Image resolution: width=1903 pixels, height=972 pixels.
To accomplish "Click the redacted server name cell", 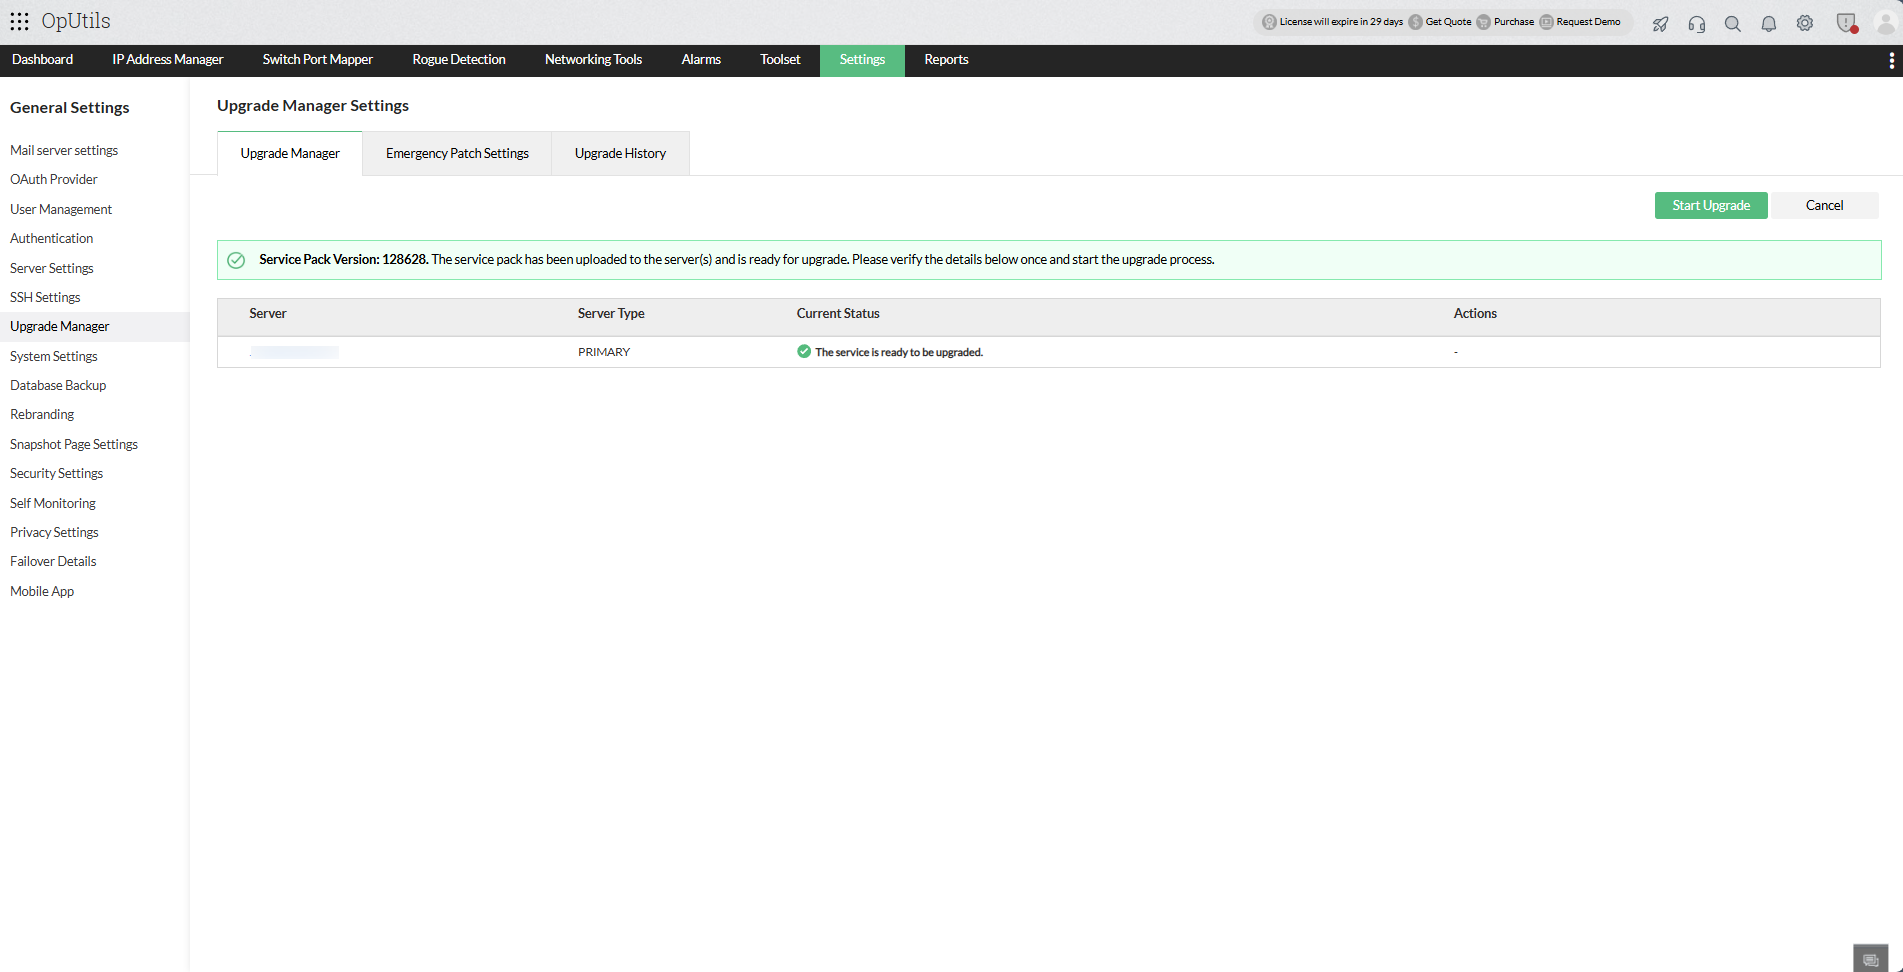I will (294, 353).
